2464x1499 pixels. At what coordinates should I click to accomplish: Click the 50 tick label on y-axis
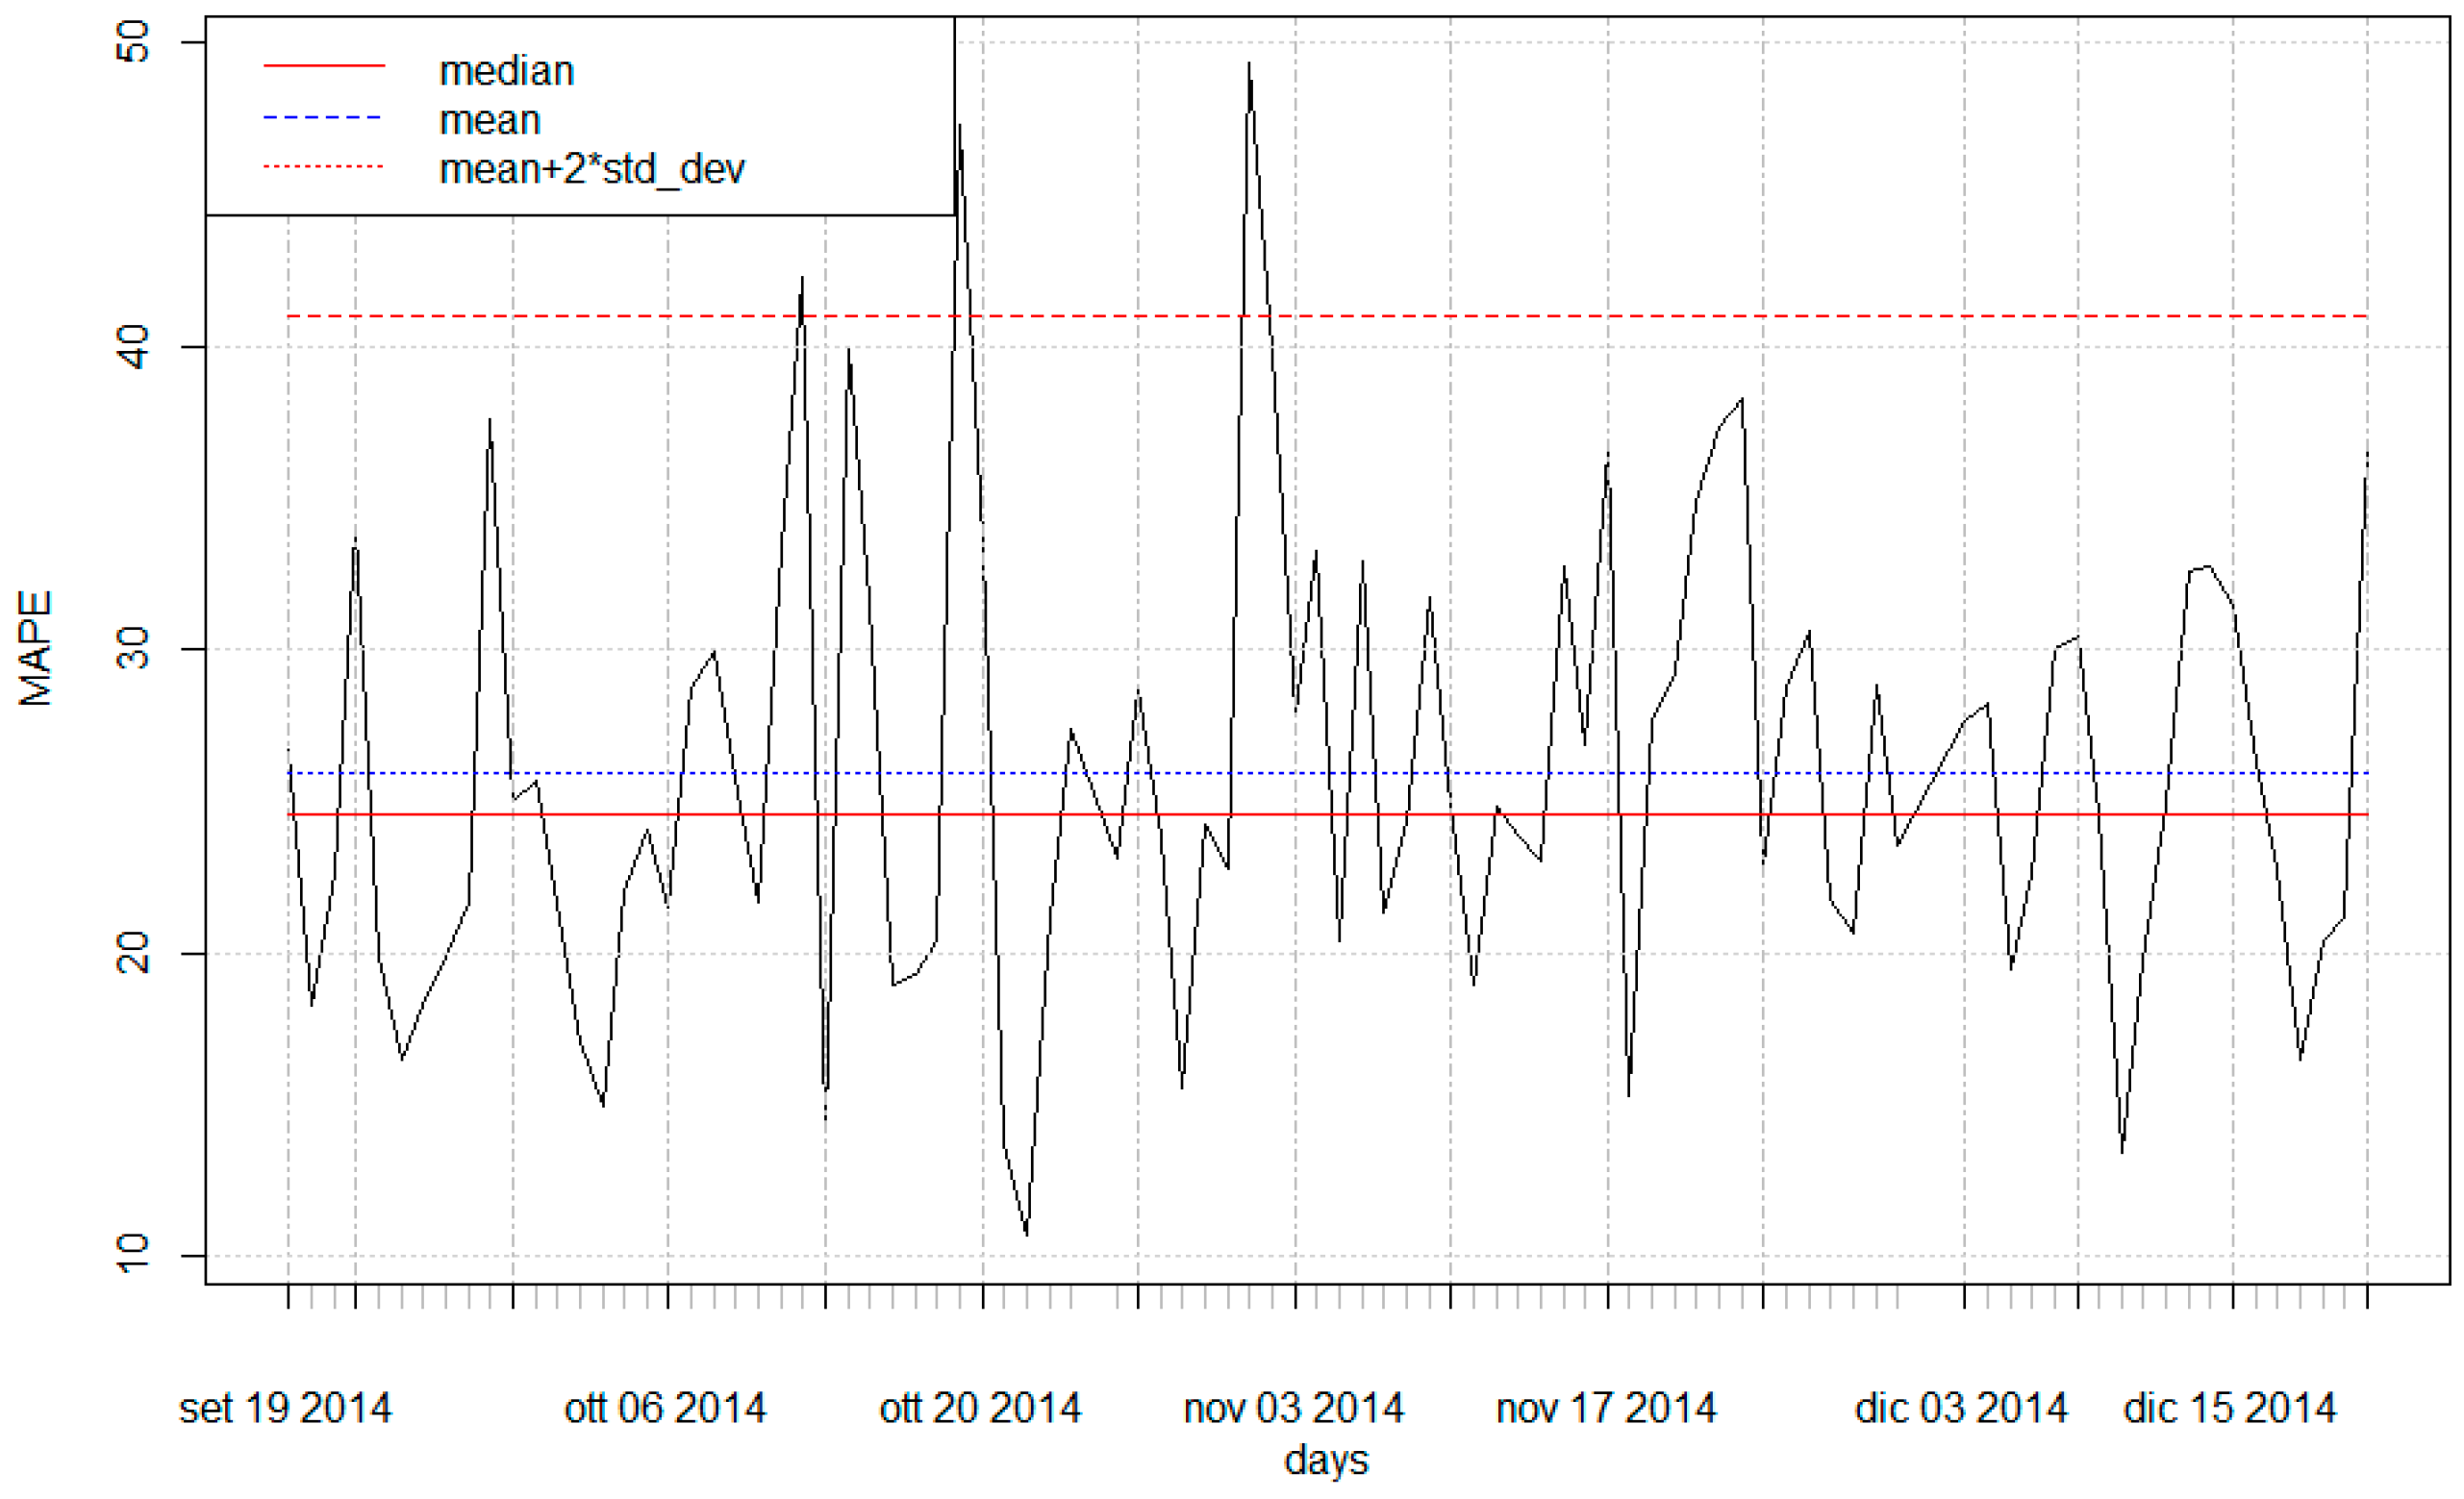(133, 42)
